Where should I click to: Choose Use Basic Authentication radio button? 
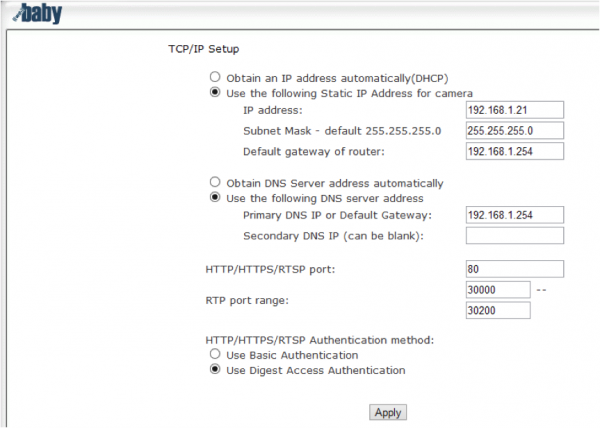click(215, 354)
